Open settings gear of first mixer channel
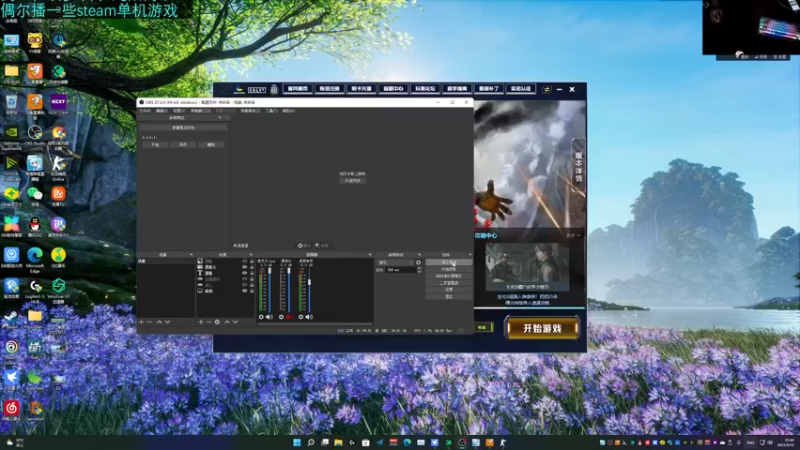The image size is (800, 450). coord(261,317)
